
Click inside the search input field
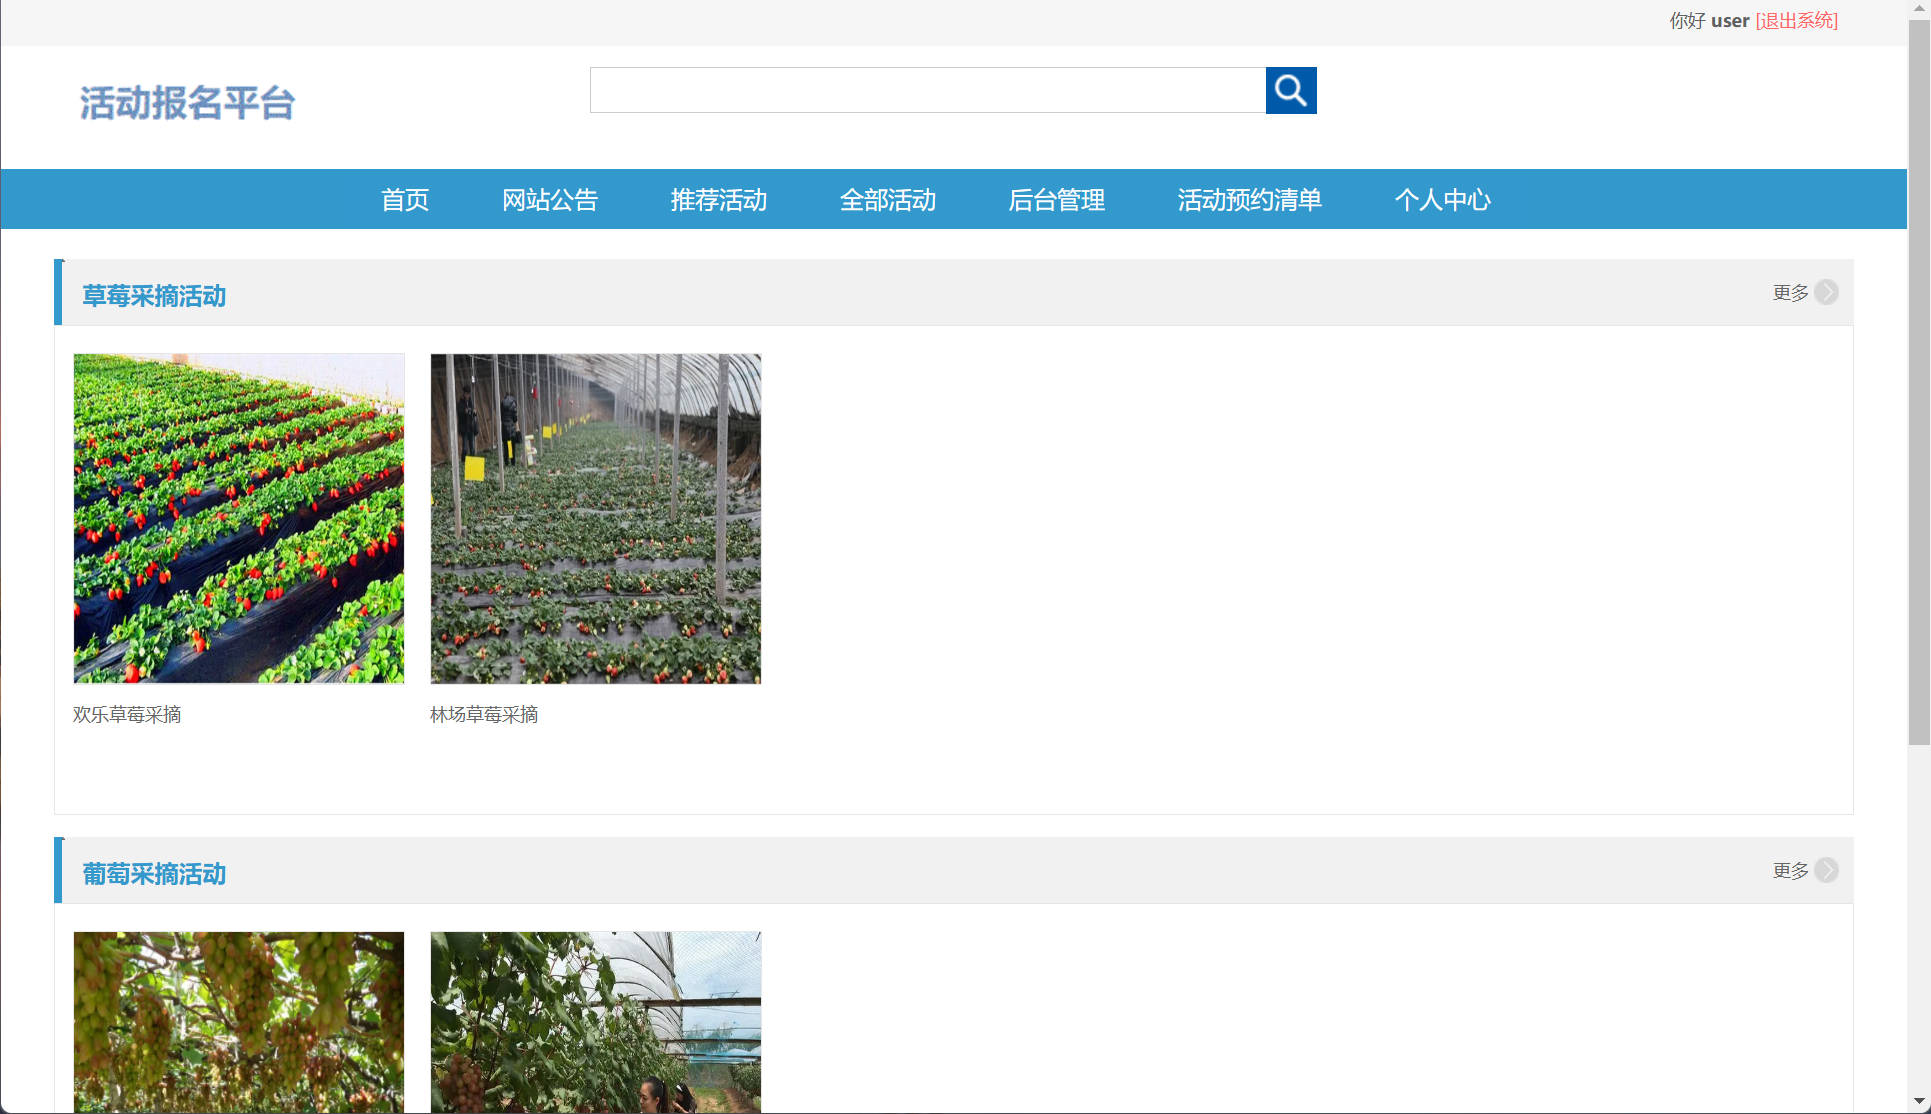point(927,90)
